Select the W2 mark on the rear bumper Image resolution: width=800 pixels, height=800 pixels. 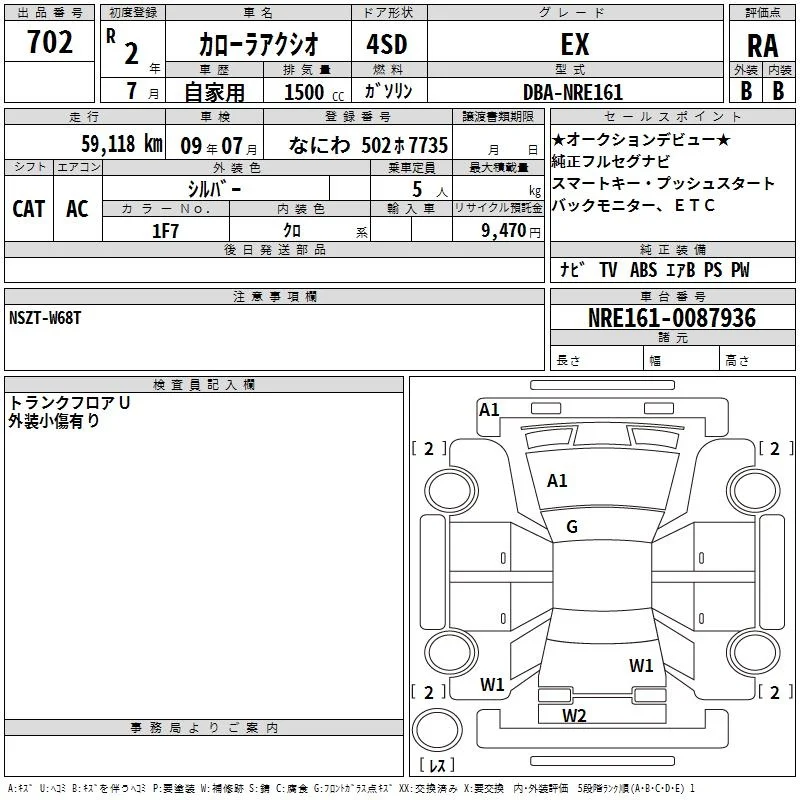[x=574, y=716]
